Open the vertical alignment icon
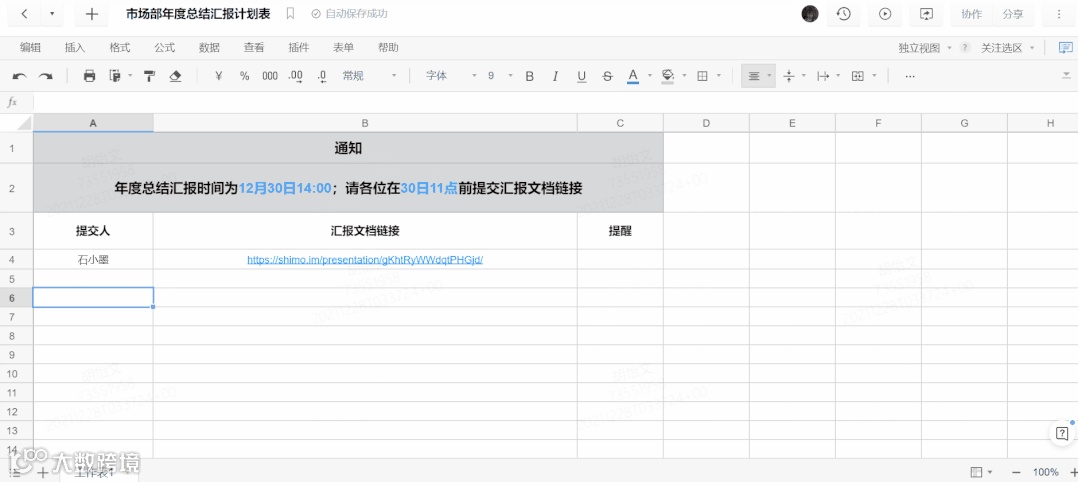Viewport: 1078px width, 482px height. click(789, 76)
